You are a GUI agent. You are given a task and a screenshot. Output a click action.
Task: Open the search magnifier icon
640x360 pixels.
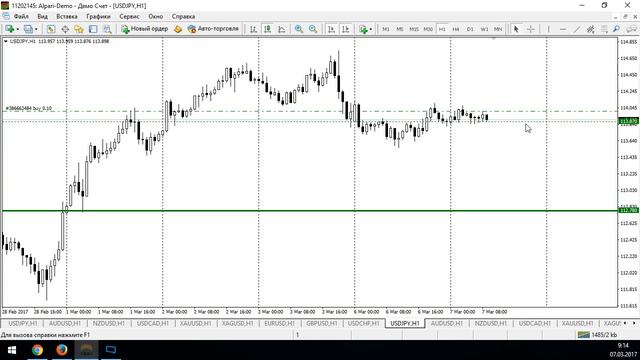[x=616, y=29]
